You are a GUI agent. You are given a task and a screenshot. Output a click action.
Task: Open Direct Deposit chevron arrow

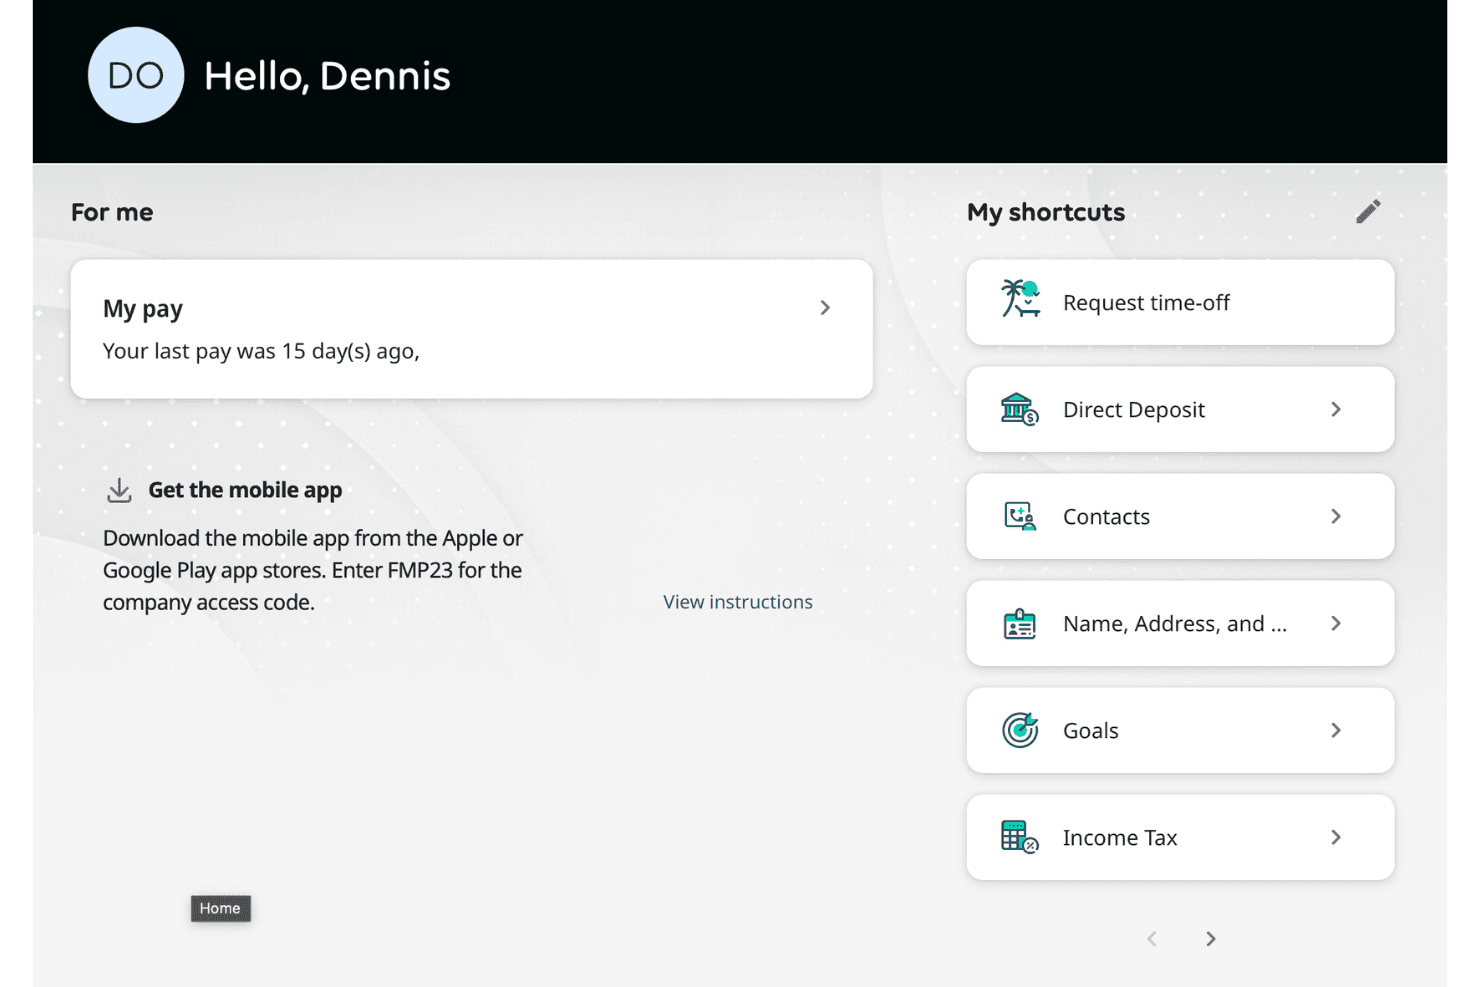click(1336, 409)
